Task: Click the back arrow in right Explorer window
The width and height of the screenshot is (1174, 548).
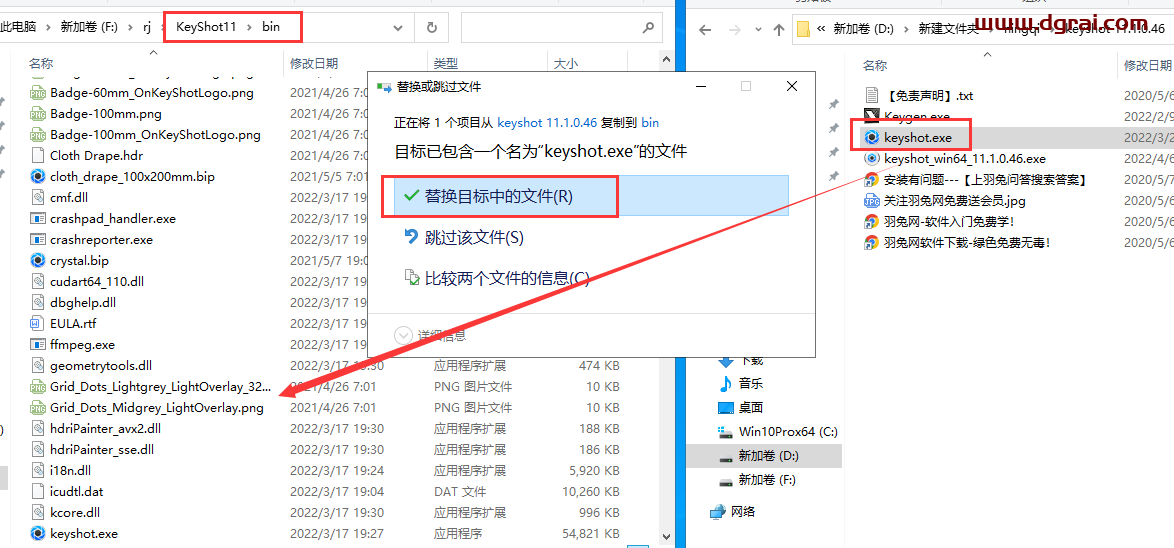Action: pos(705,29)
